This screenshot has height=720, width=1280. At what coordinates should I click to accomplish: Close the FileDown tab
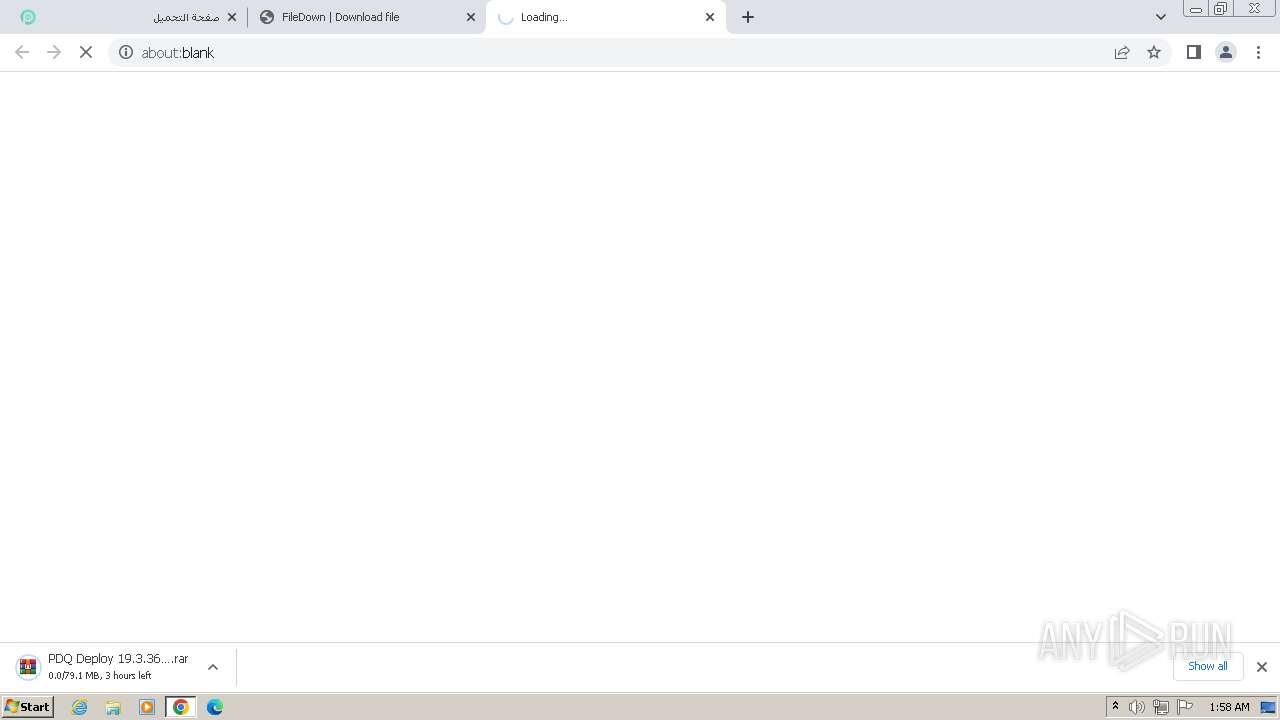471,17
